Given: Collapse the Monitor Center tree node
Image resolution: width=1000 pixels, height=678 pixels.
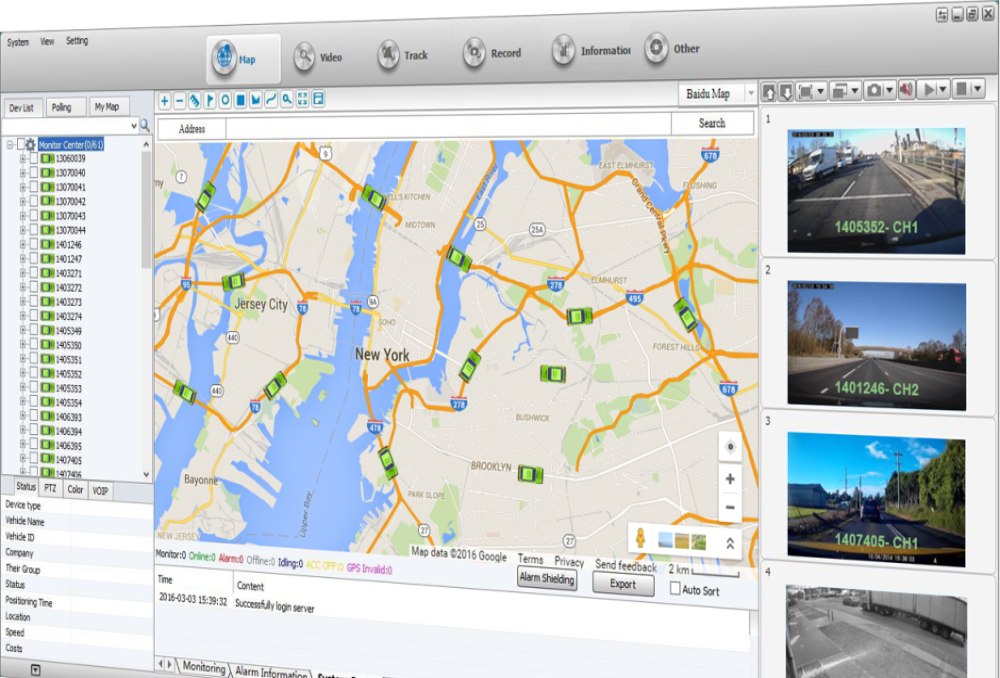Looking at the screenshot, I should 10,145.
